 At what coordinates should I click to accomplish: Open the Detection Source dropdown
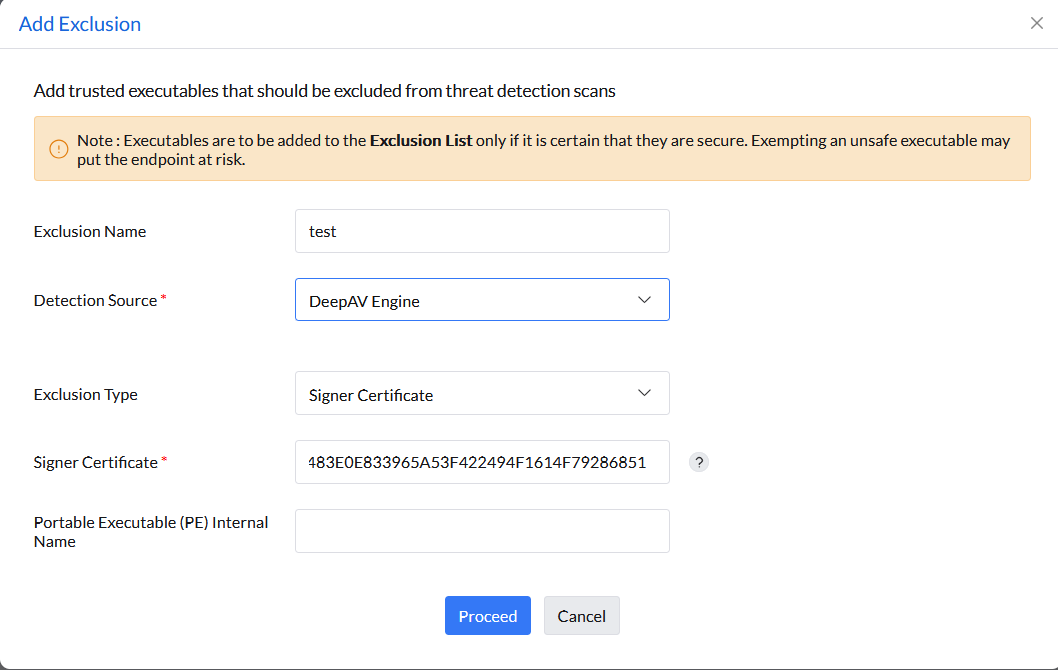pos(482,299)
